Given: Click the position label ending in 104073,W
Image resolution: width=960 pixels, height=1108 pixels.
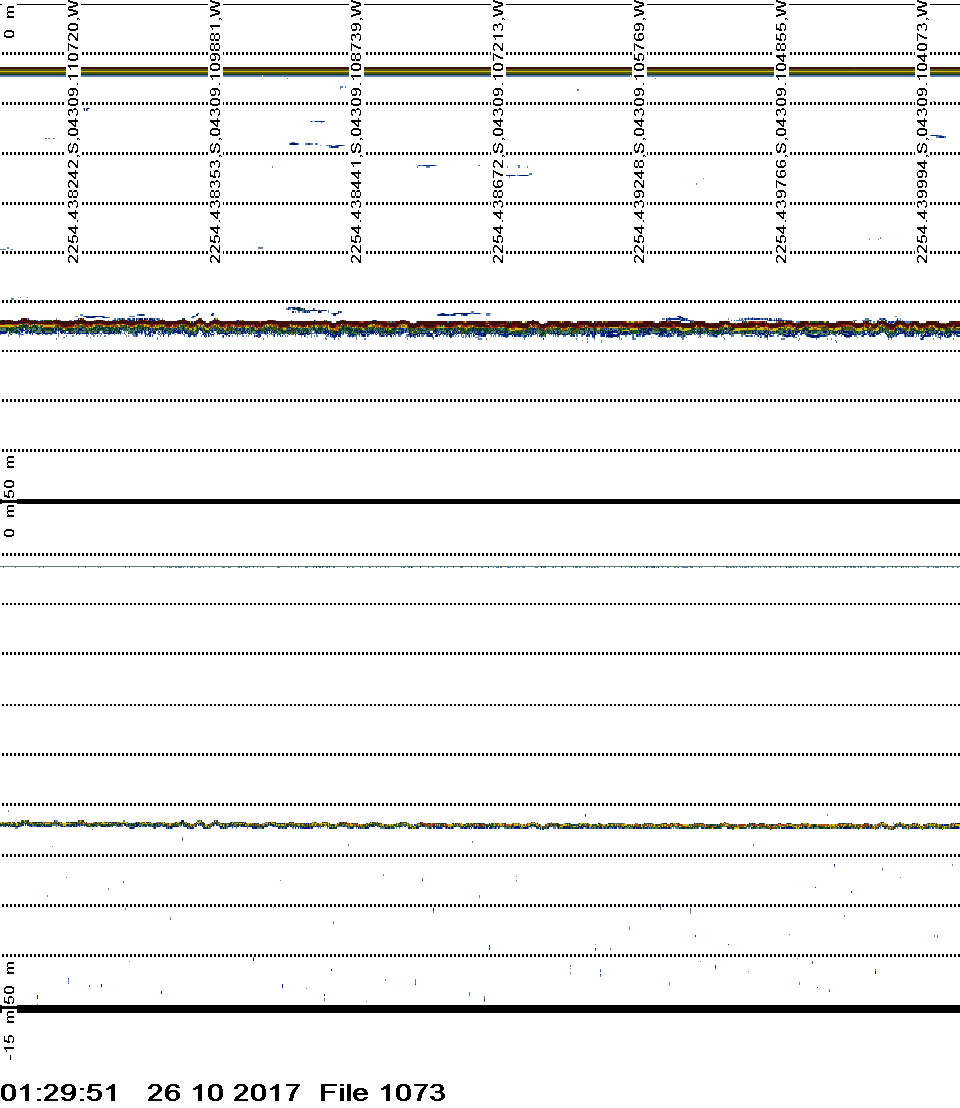Looking at the screenshot, I should tap(922, 131).
